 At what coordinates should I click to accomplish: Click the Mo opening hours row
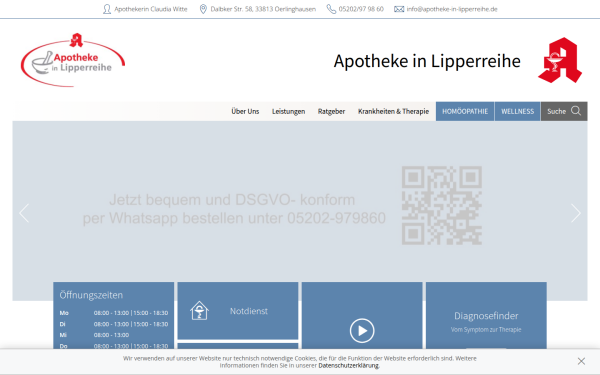114,313
